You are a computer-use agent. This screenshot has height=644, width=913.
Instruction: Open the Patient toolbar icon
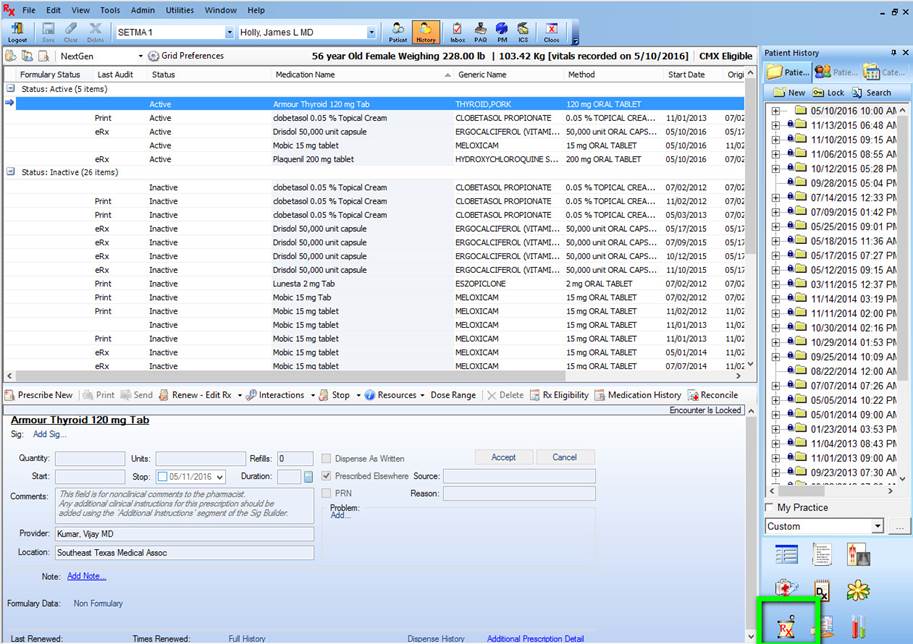[x=398, y=32]
